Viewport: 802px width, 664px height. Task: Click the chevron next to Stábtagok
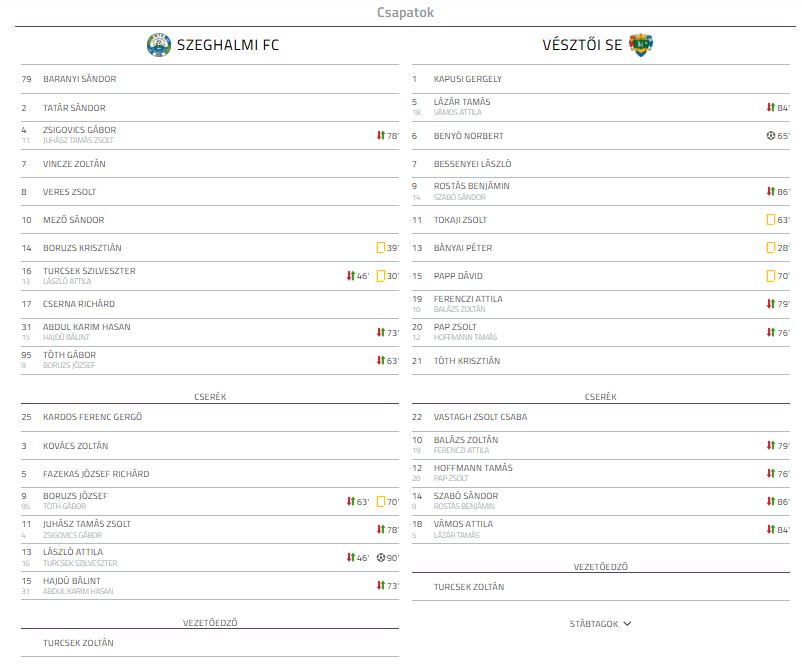point(628,624)
